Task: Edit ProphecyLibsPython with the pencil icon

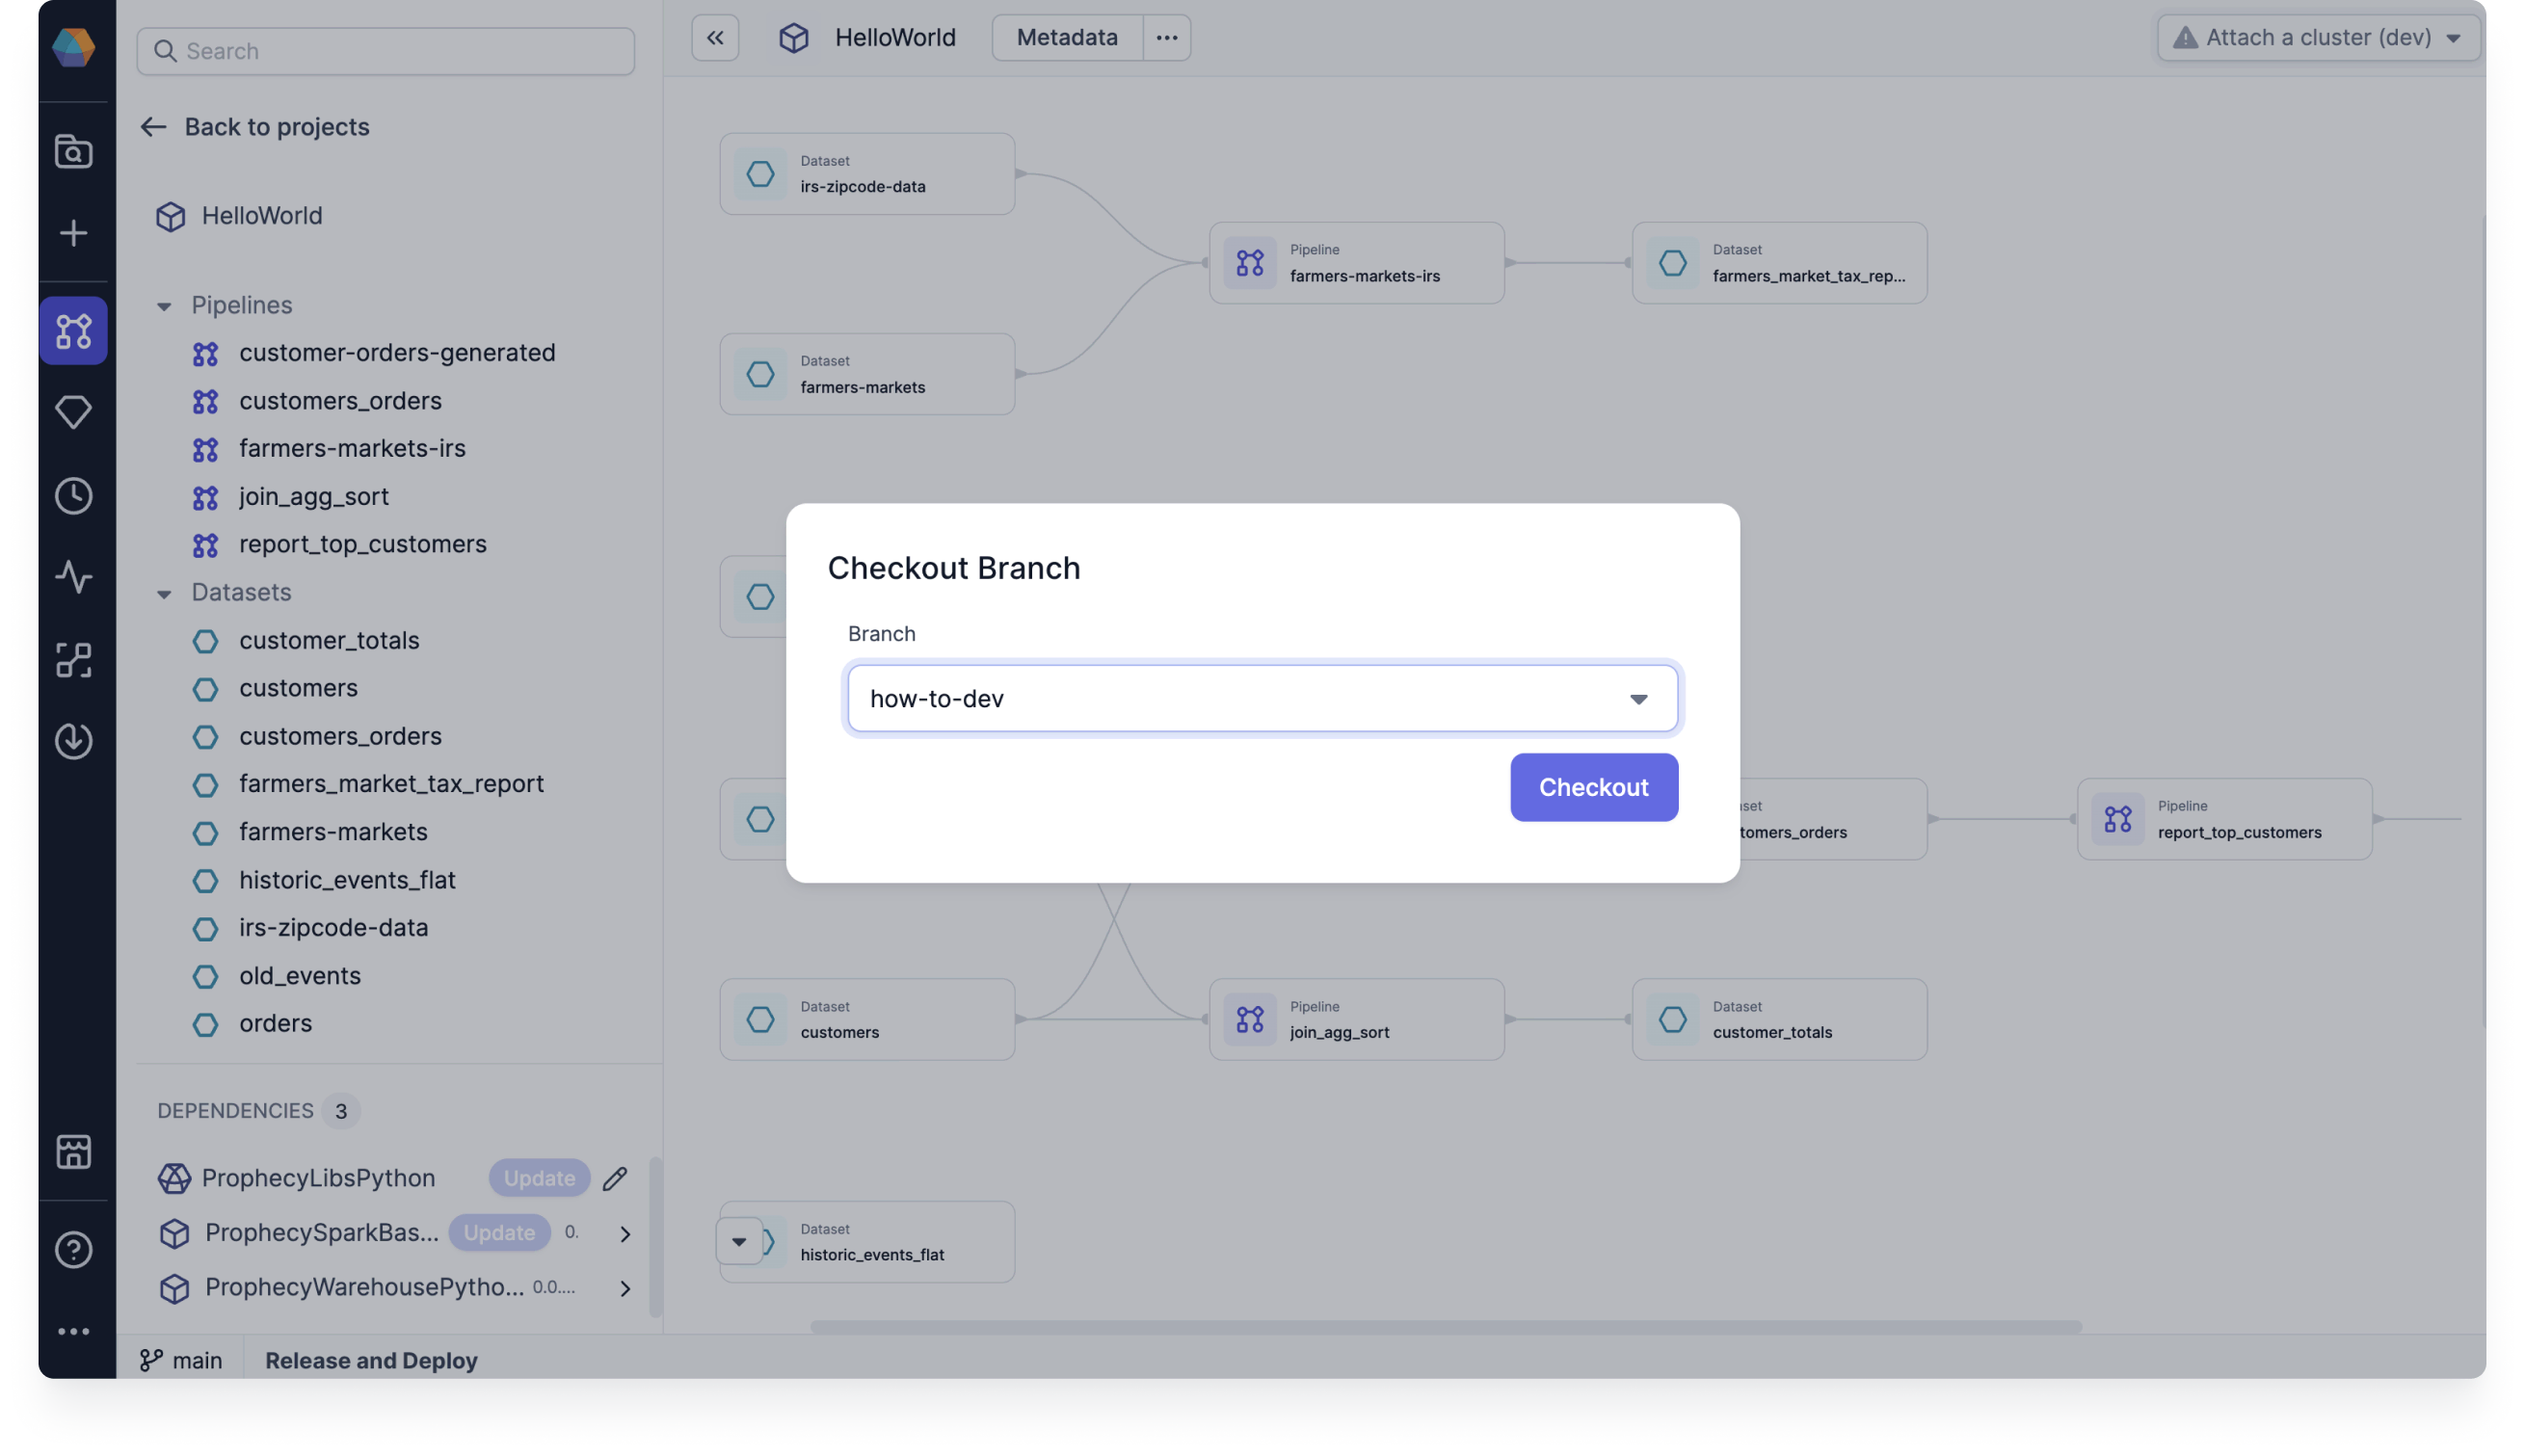Action: click(614, 1178)
